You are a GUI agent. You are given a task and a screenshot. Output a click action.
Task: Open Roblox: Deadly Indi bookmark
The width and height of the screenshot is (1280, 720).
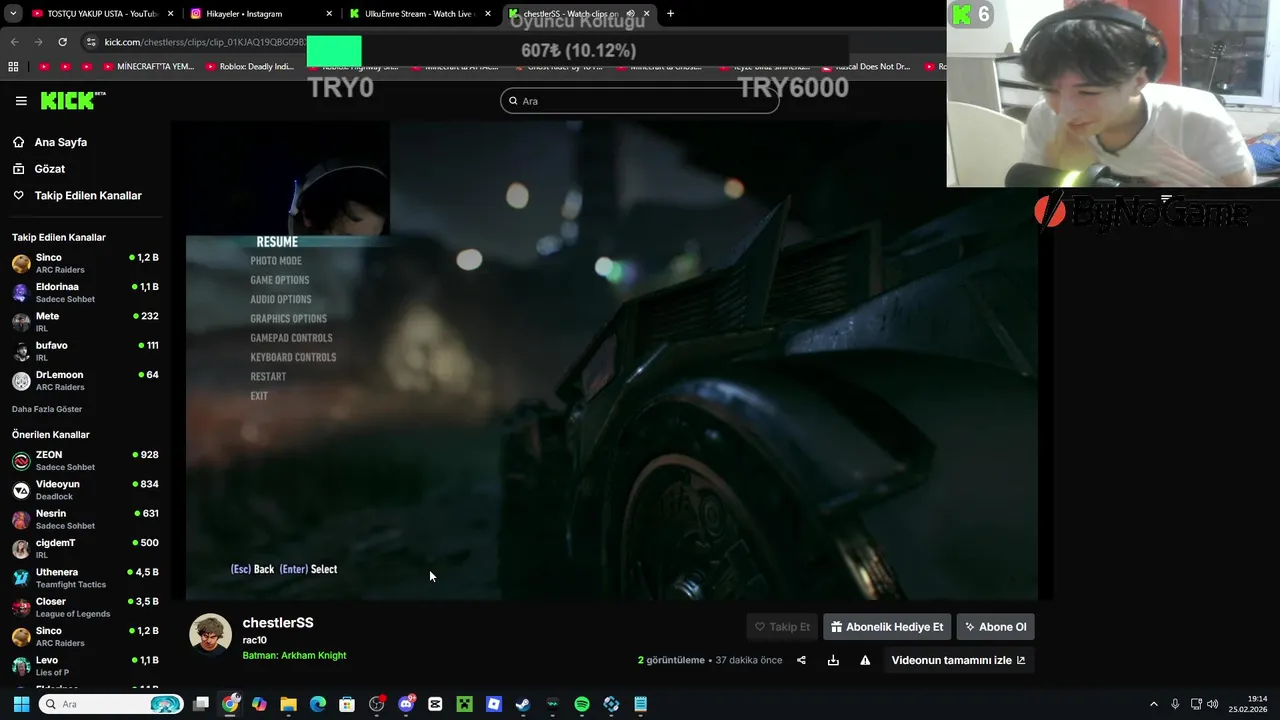tap(250, 67)
